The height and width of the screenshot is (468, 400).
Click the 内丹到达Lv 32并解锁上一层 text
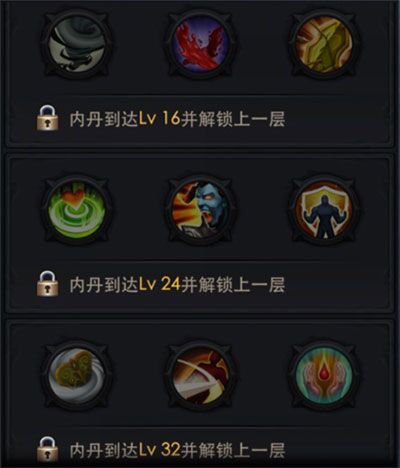(x=177, y=450)
